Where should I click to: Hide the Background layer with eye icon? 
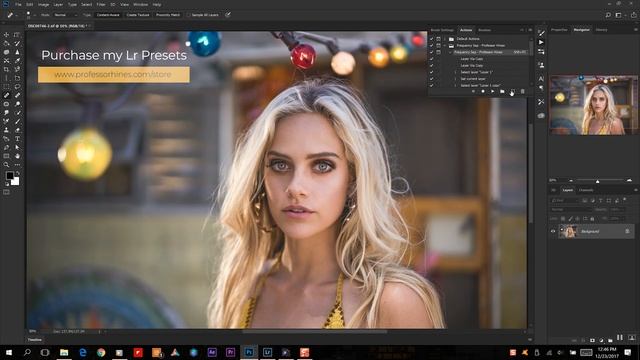pos(553,231)
